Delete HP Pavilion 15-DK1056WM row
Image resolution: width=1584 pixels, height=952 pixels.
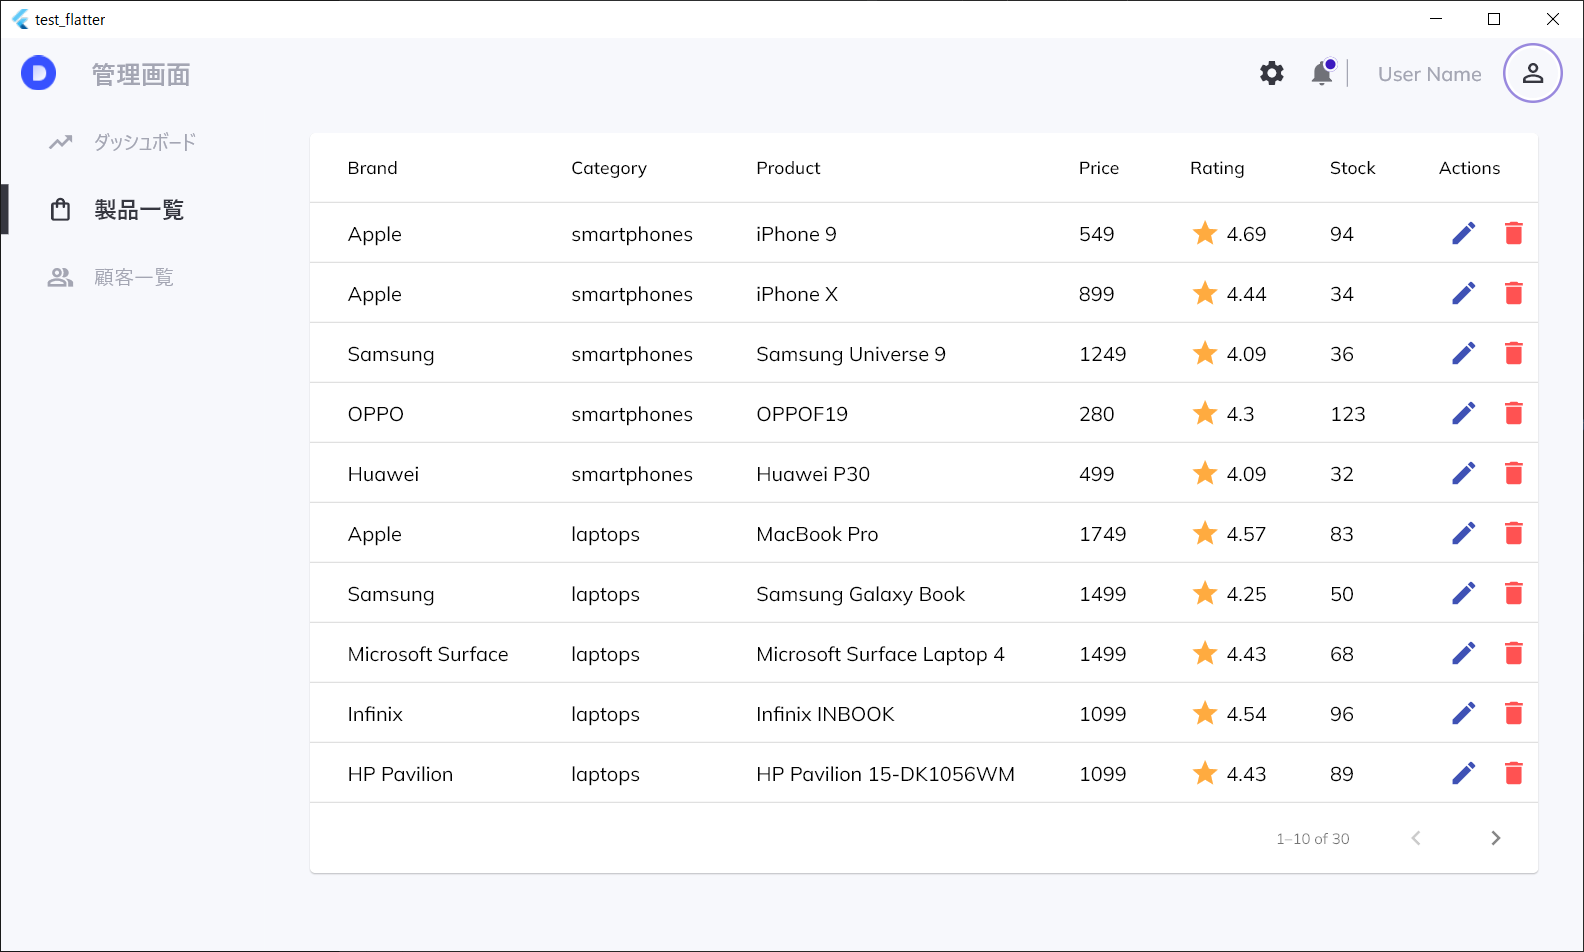click(1513, 773)
